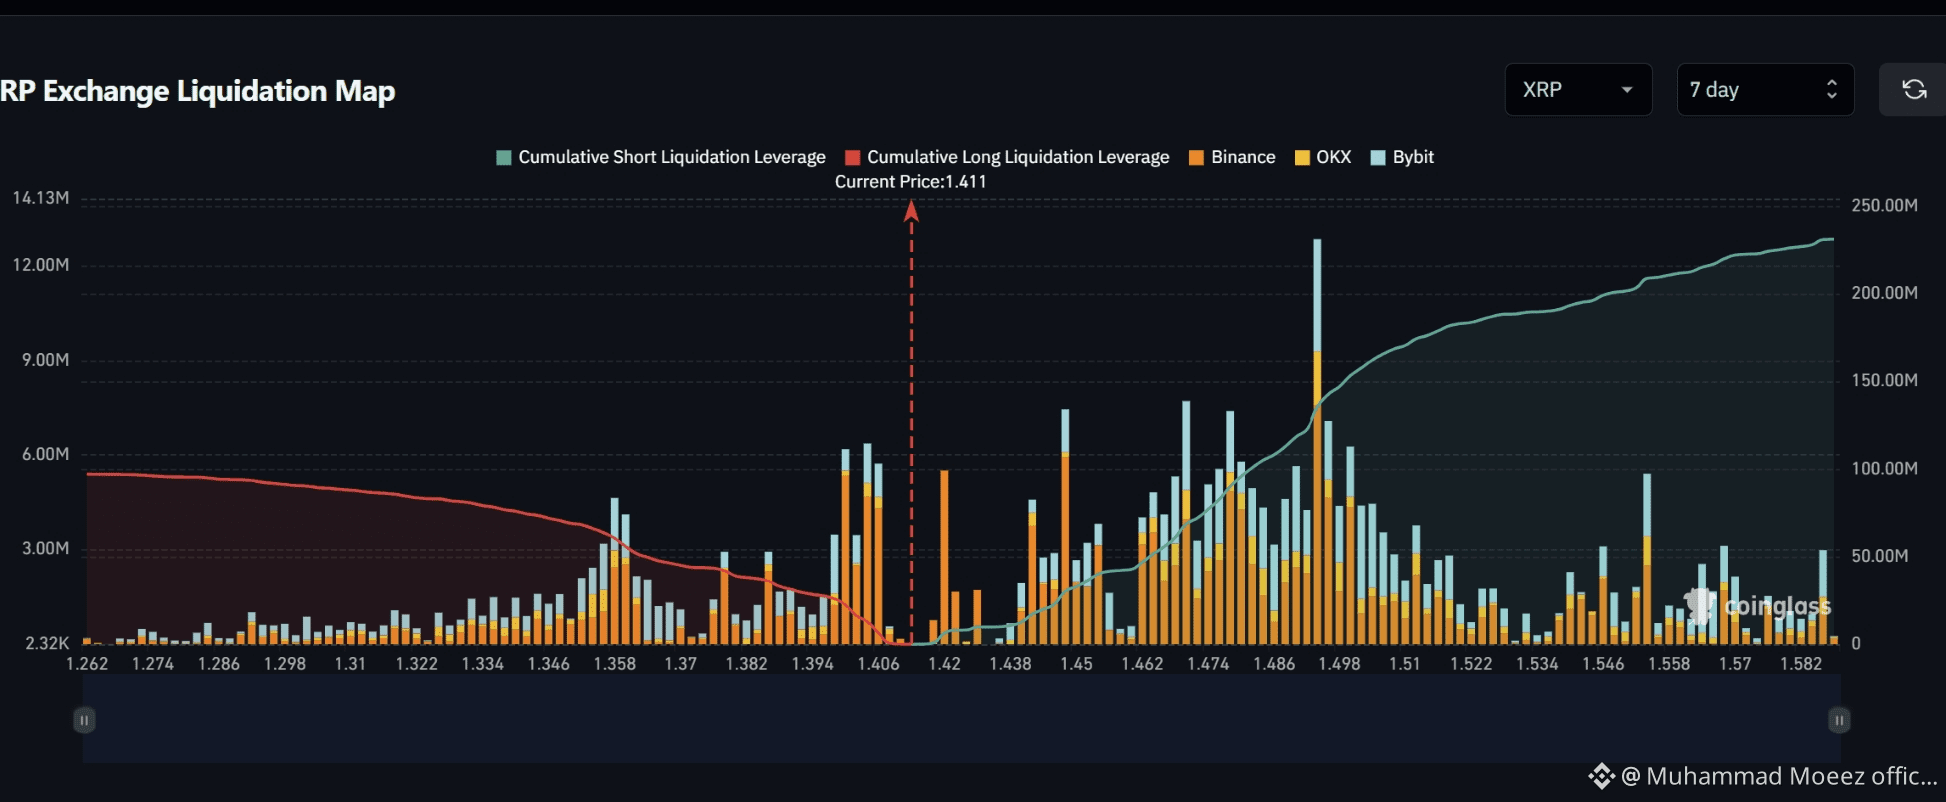Click the 1.406 price axis label

point(879,664)
